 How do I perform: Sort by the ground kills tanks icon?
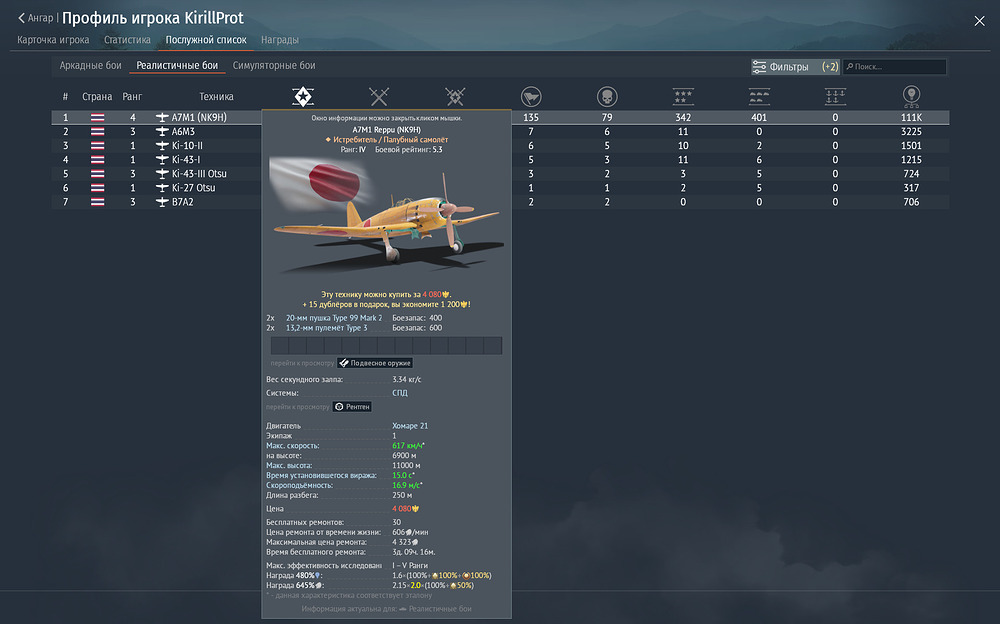pyautogui.click(x=759, y=96)
